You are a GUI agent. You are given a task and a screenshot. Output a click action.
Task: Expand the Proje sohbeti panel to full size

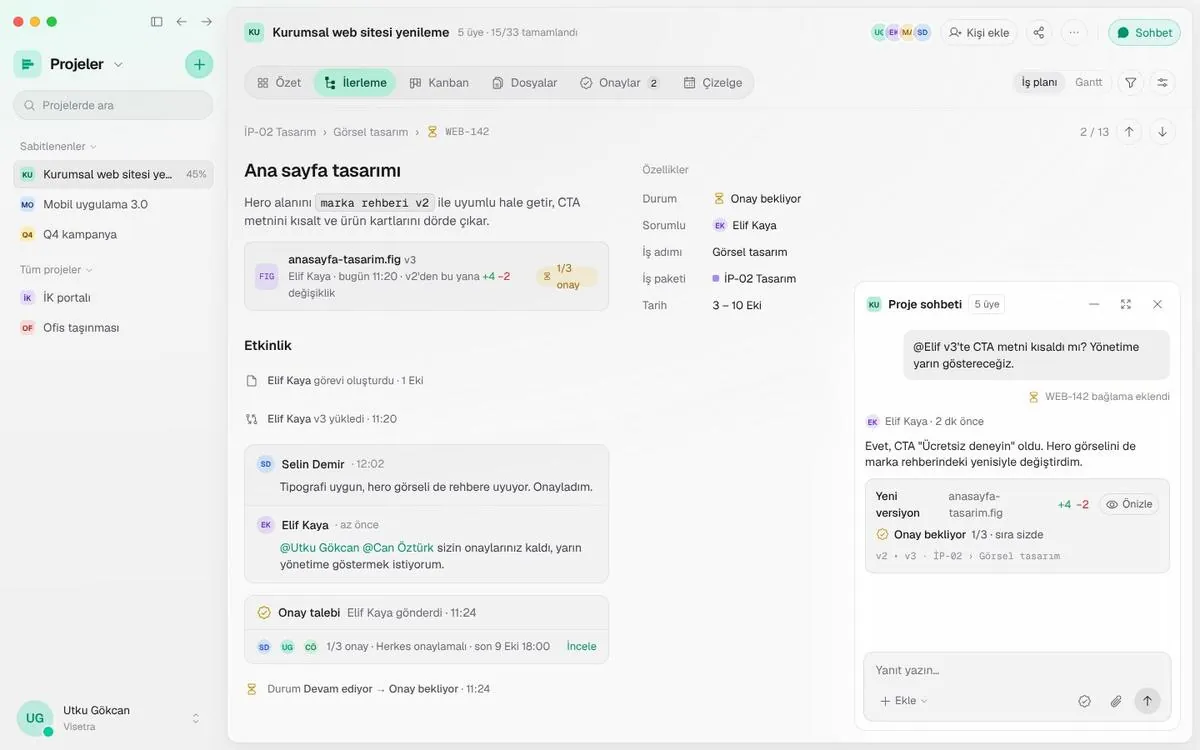click(1126, 304)
